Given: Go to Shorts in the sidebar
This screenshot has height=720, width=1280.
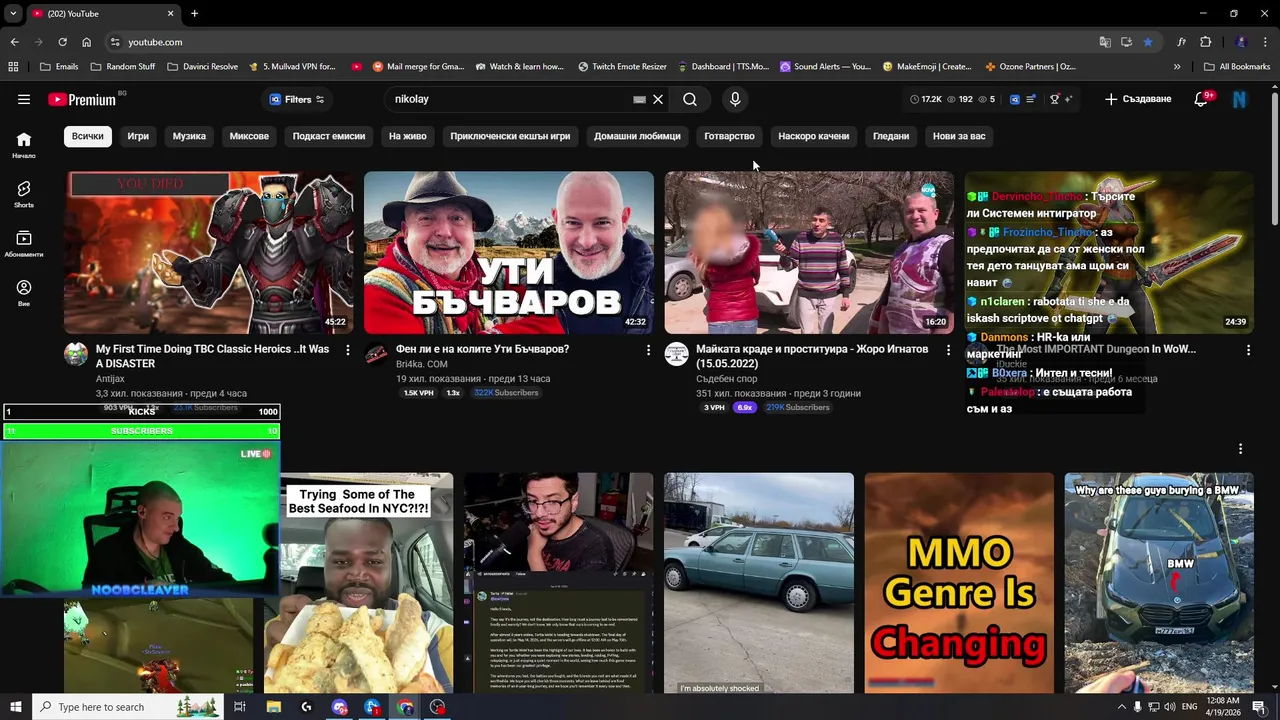Looking at the screenshot, I should click(24, 194).
